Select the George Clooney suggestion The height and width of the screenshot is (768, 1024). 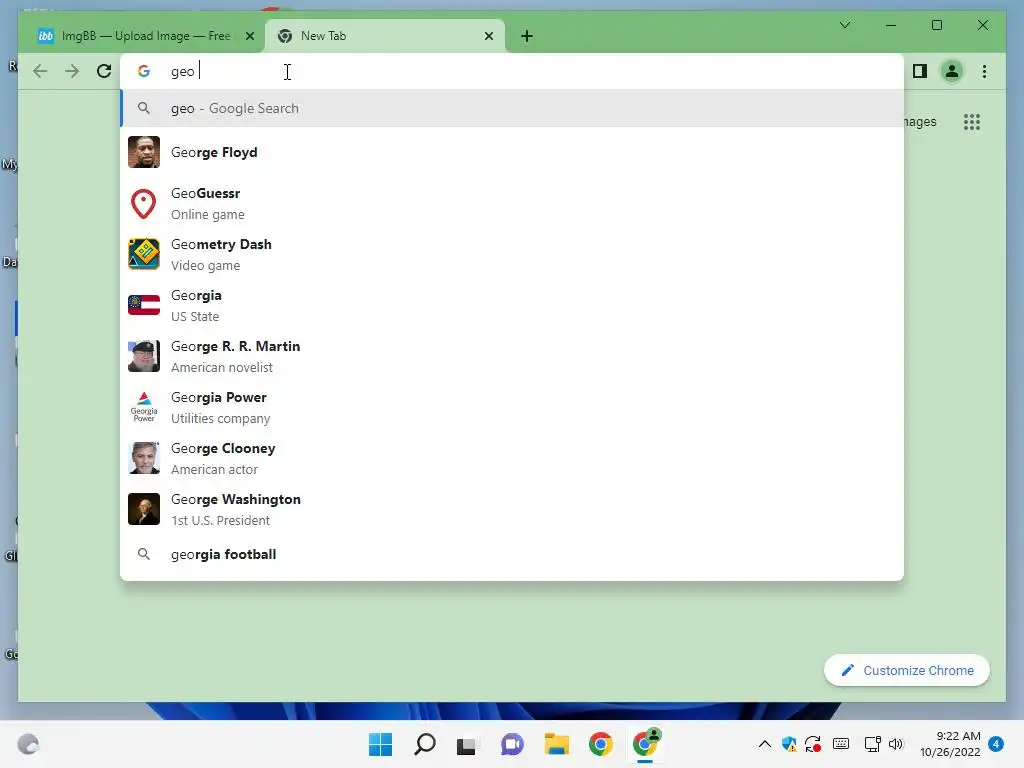tap(512, 458)
